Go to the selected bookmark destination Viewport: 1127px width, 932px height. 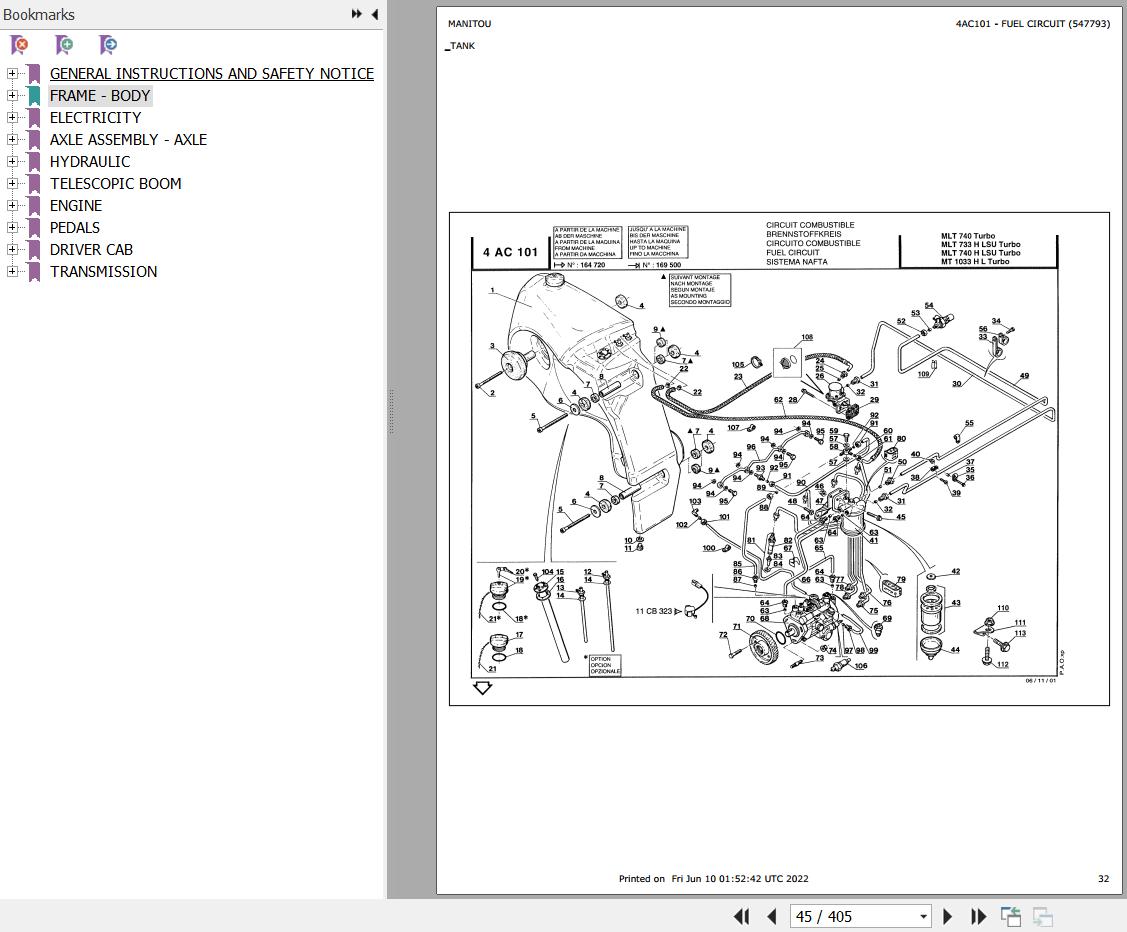tap(106, 45)
